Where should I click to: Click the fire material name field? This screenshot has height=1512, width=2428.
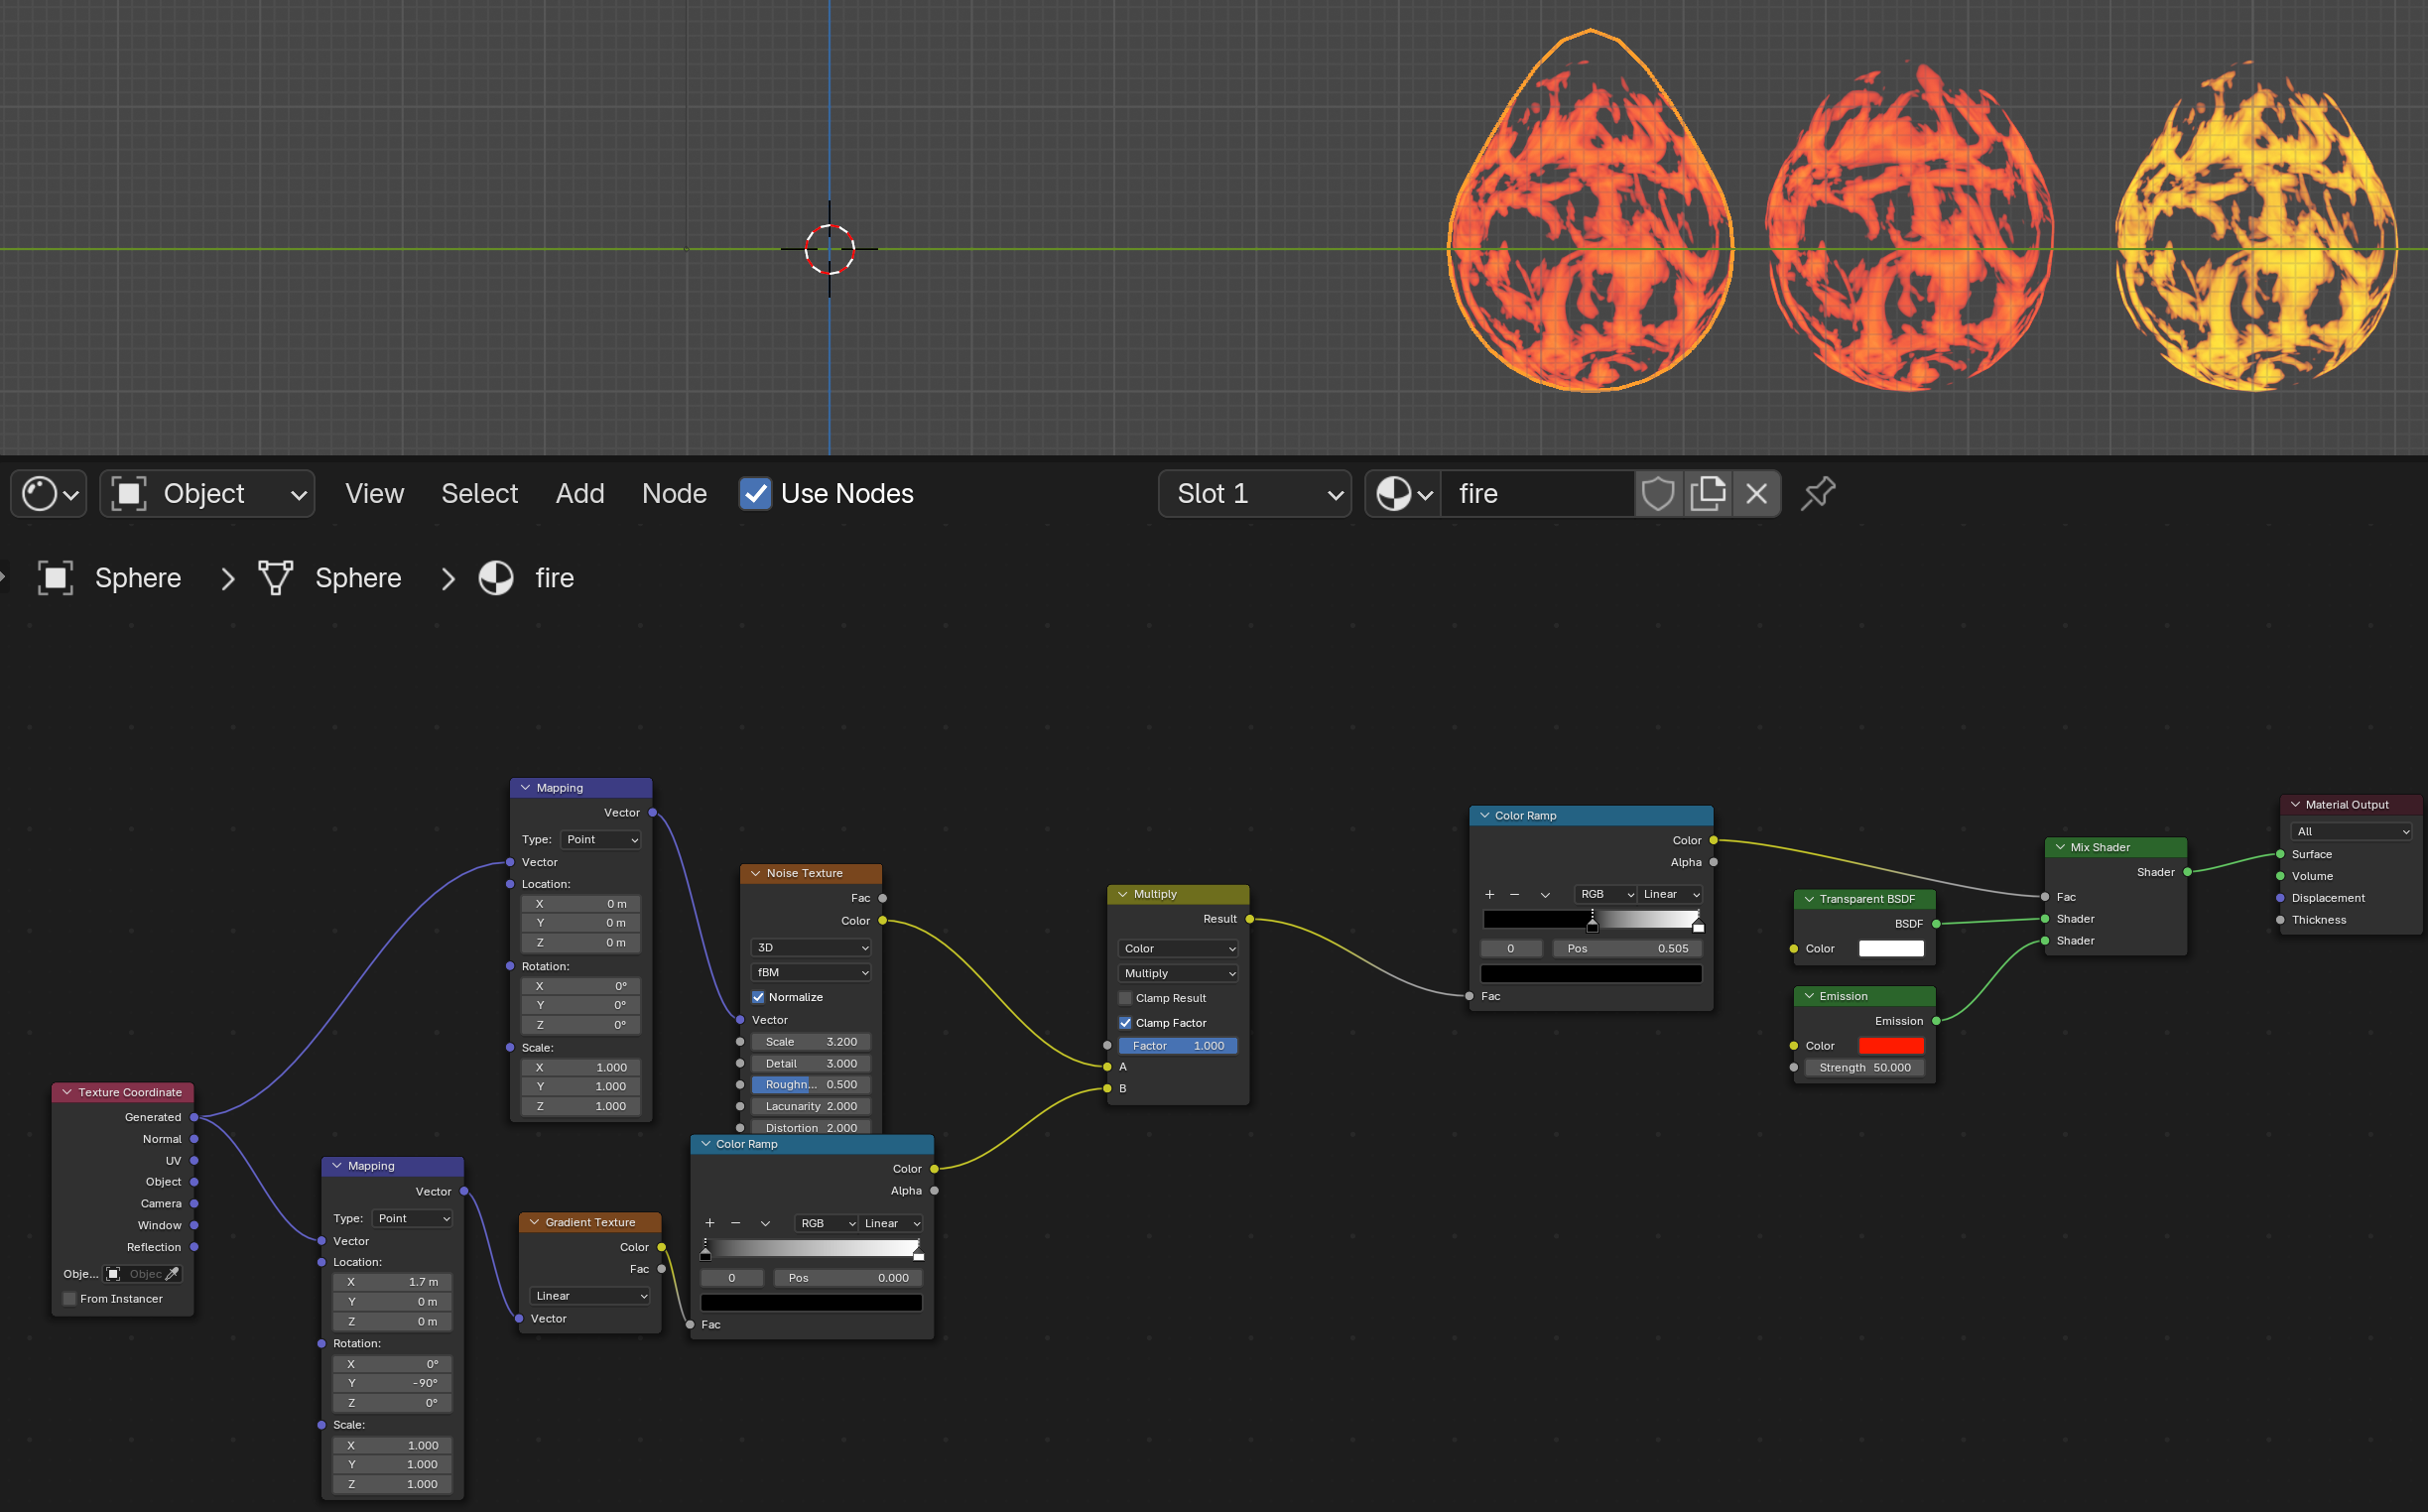pyautogui.click(x=1538, y=493)
